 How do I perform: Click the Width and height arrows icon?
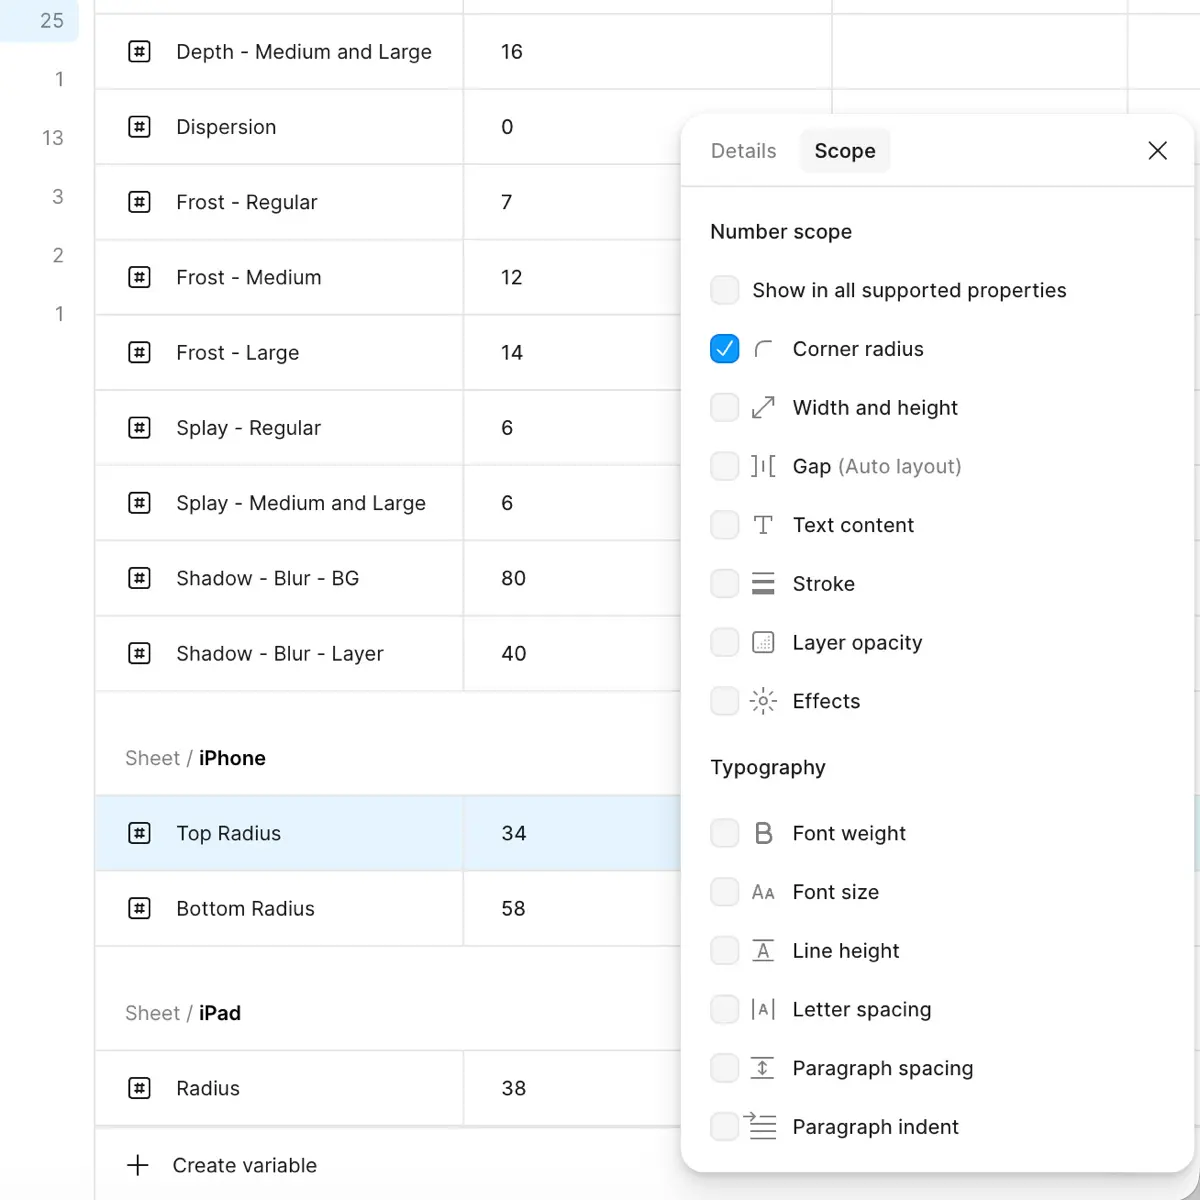(763, 407)
